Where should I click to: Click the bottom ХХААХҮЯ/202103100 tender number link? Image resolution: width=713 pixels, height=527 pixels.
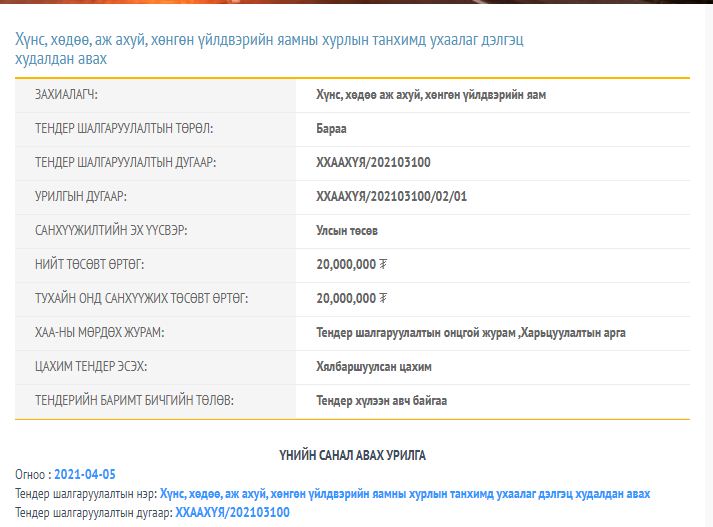point(232,513)
